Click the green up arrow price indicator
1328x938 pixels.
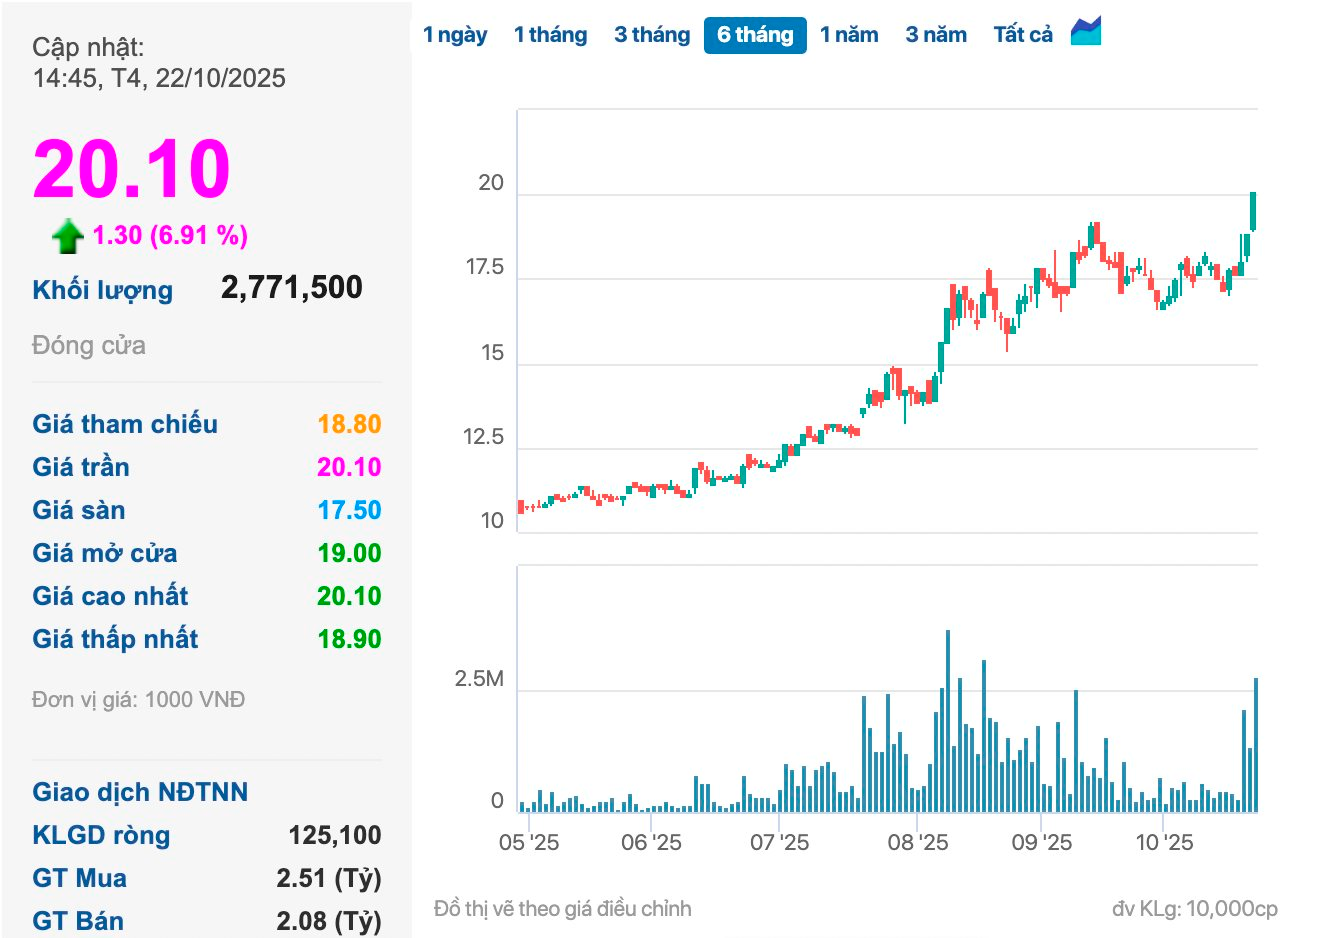pos(67,236)
